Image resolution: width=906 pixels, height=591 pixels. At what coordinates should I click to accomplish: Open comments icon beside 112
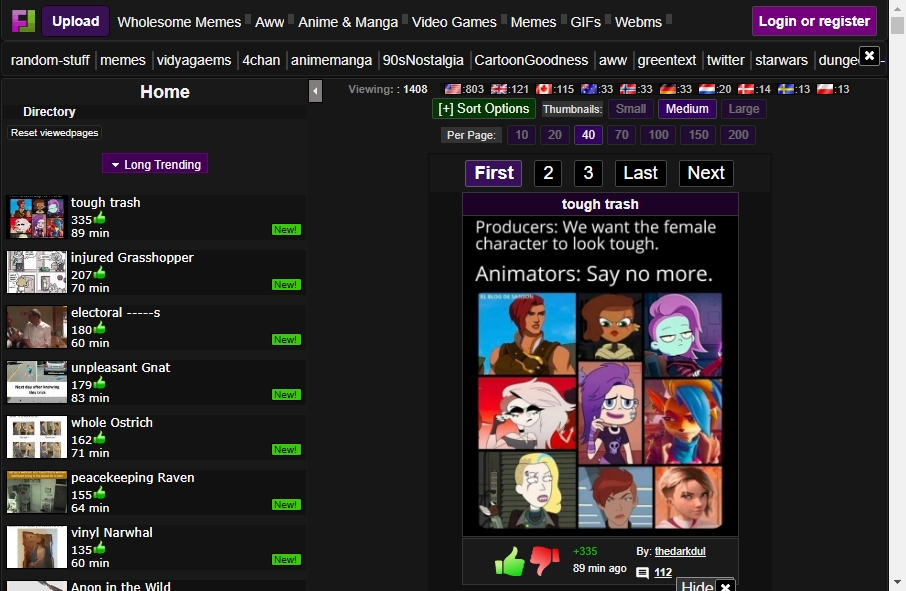click(x=643, y=573)
